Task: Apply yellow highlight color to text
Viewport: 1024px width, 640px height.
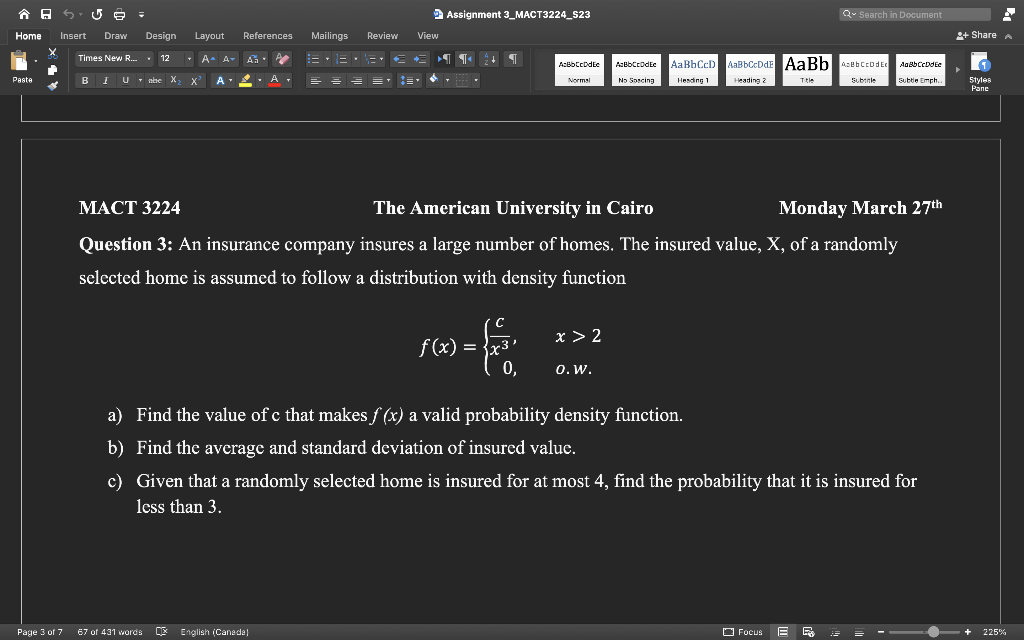Action: point(246,80)
